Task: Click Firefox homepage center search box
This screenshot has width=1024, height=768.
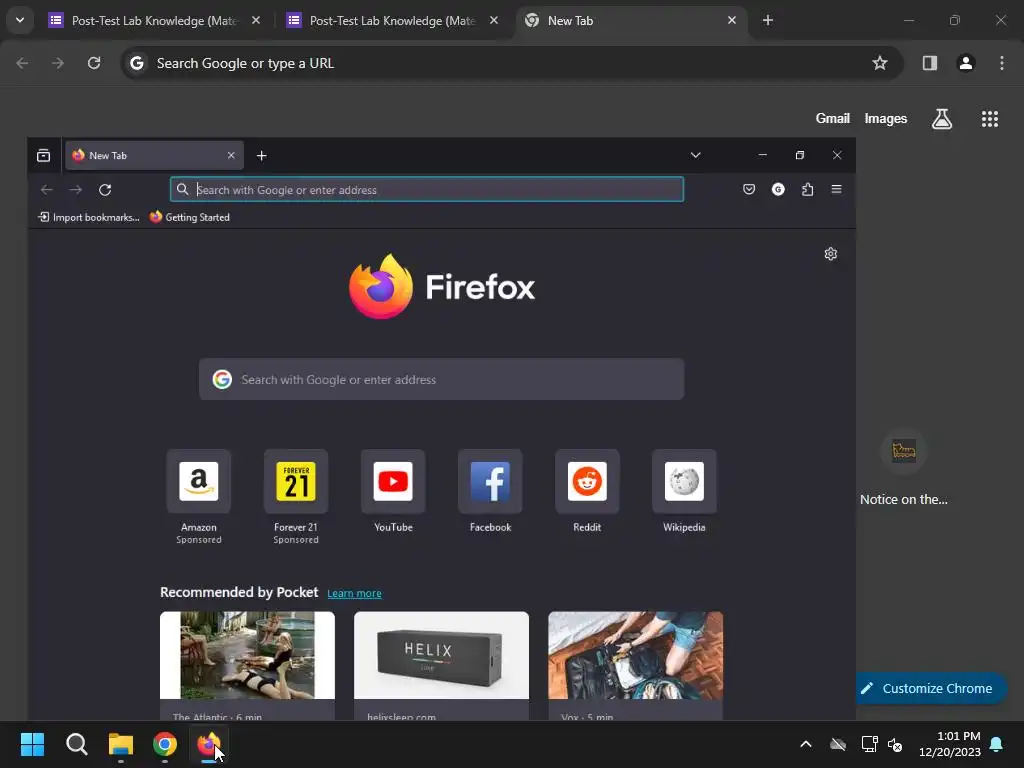Action: (441, 379)
